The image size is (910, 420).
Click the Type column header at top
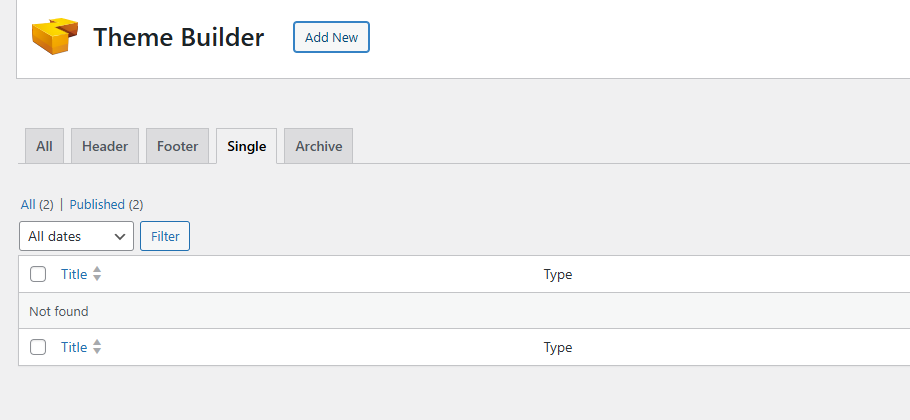click(x=558, y=274)
